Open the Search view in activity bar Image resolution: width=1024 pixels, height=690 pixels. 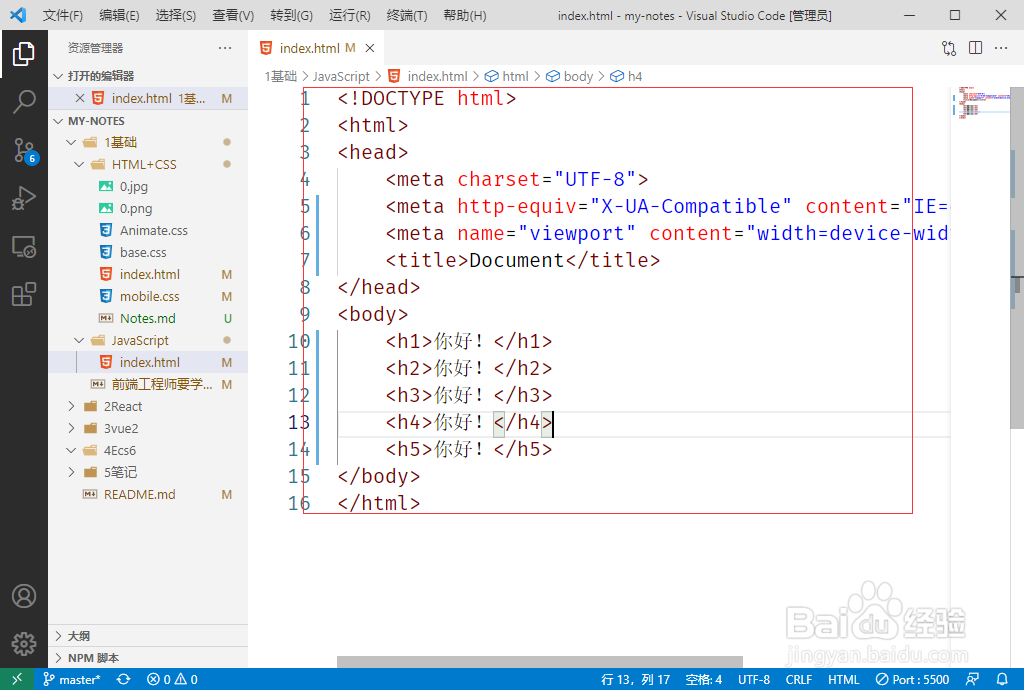click(x=24, y=102)
